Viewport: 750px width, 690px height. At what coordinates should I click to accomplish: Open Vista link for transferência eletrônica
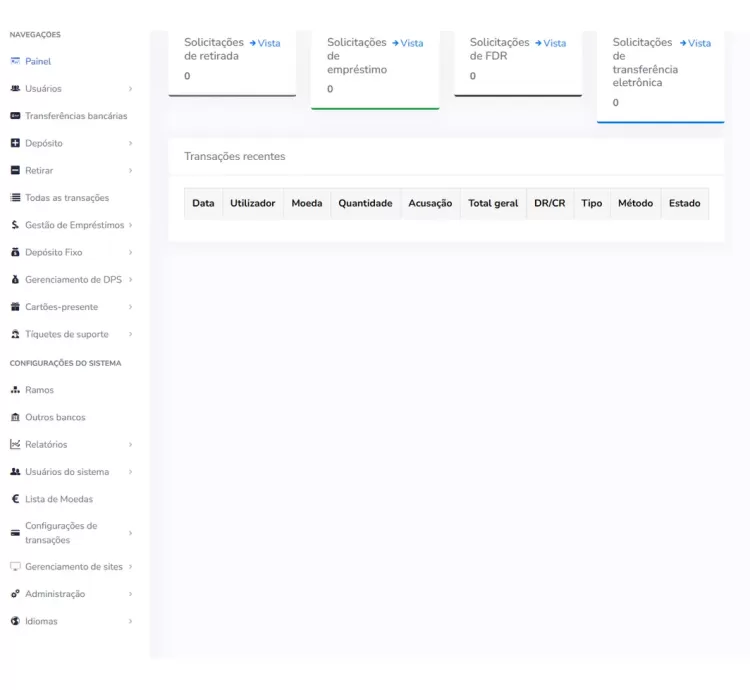695,43
